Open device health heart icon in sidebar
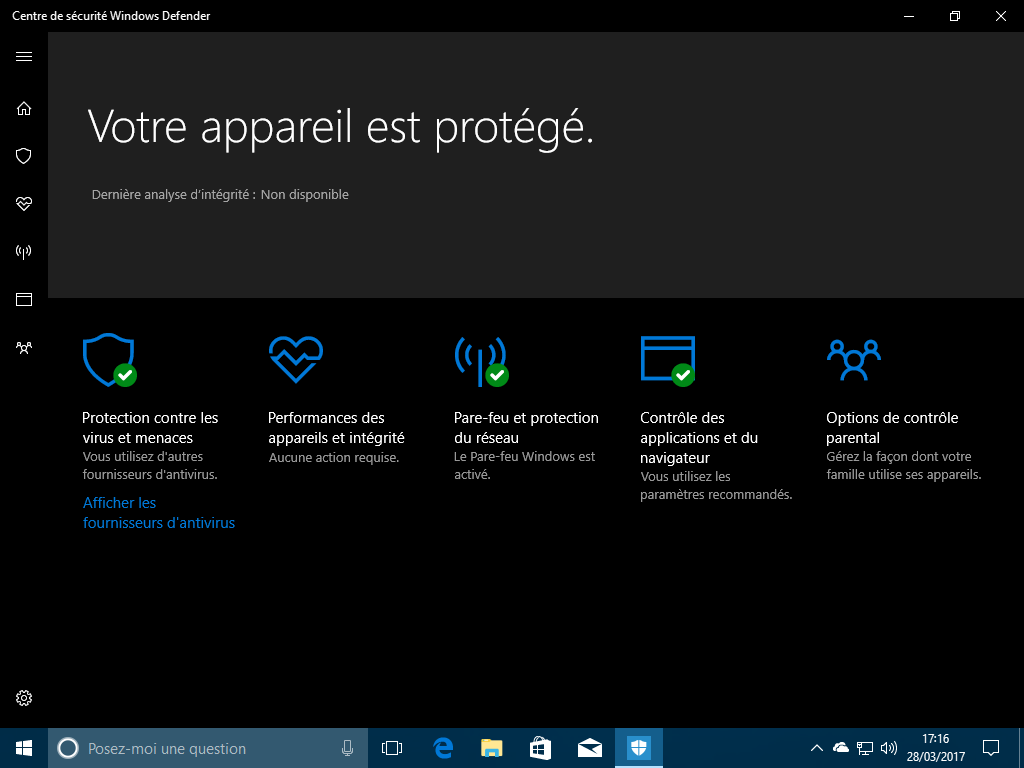 [24, 204]
